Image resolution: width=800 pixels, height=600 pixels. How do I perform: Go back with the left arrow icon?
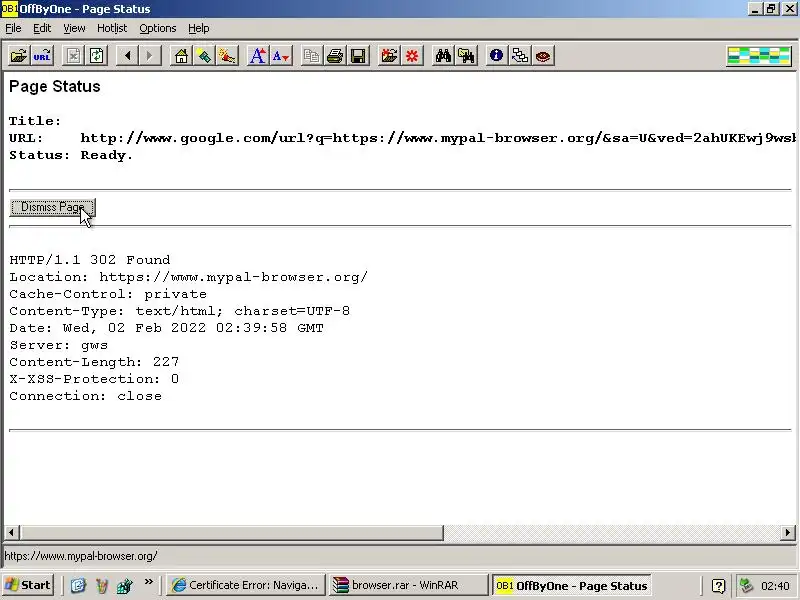point(128,56)
